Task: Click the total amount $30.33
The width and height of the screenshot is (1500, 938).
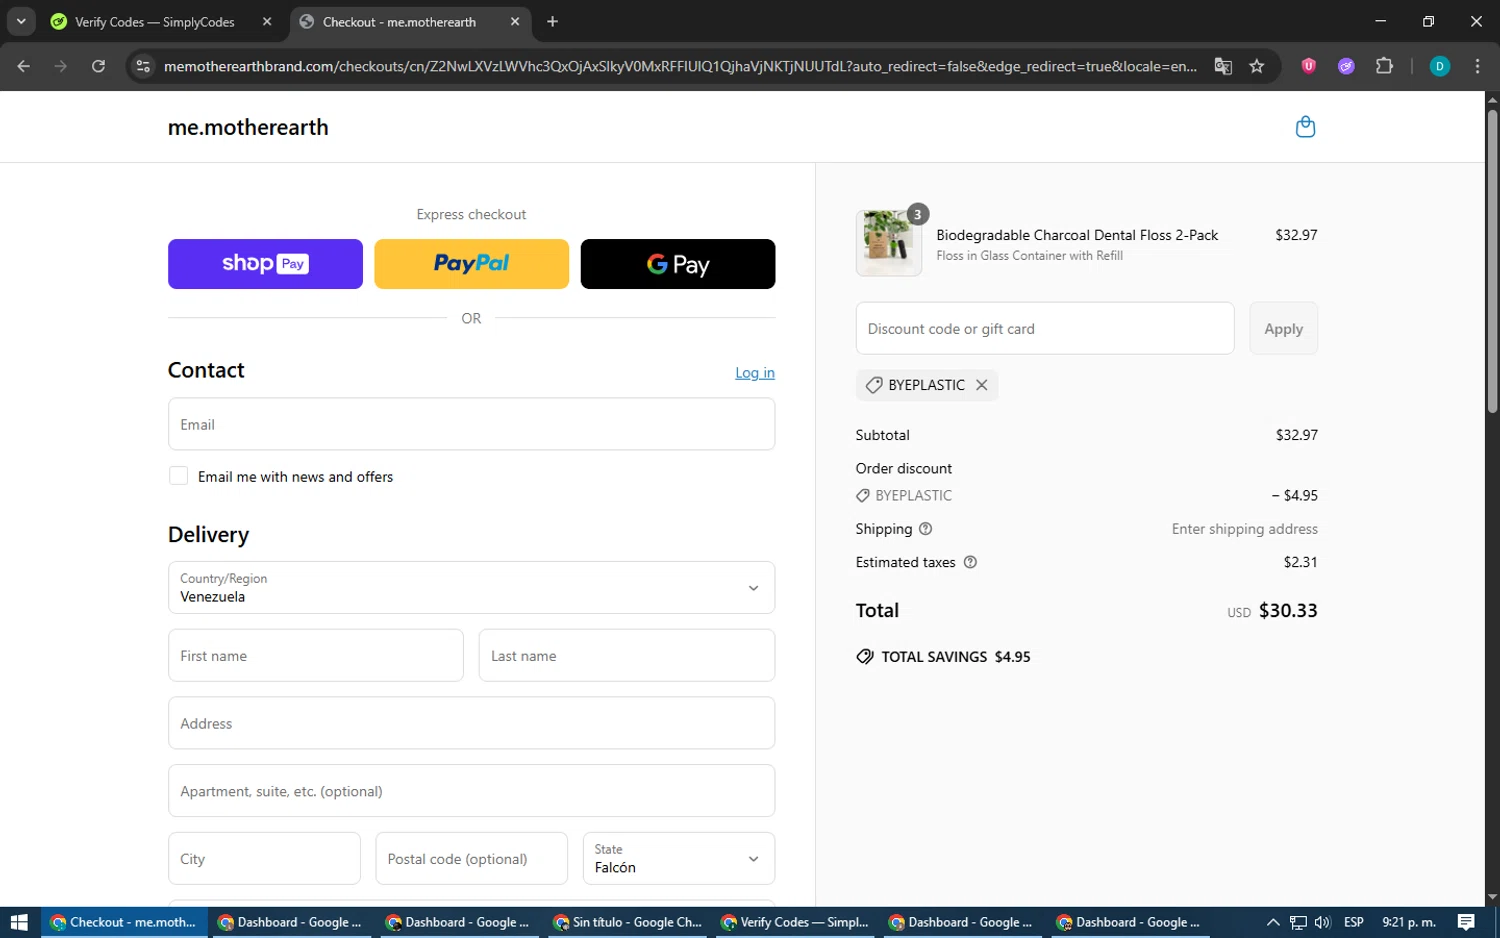Action: [1288, 610]
